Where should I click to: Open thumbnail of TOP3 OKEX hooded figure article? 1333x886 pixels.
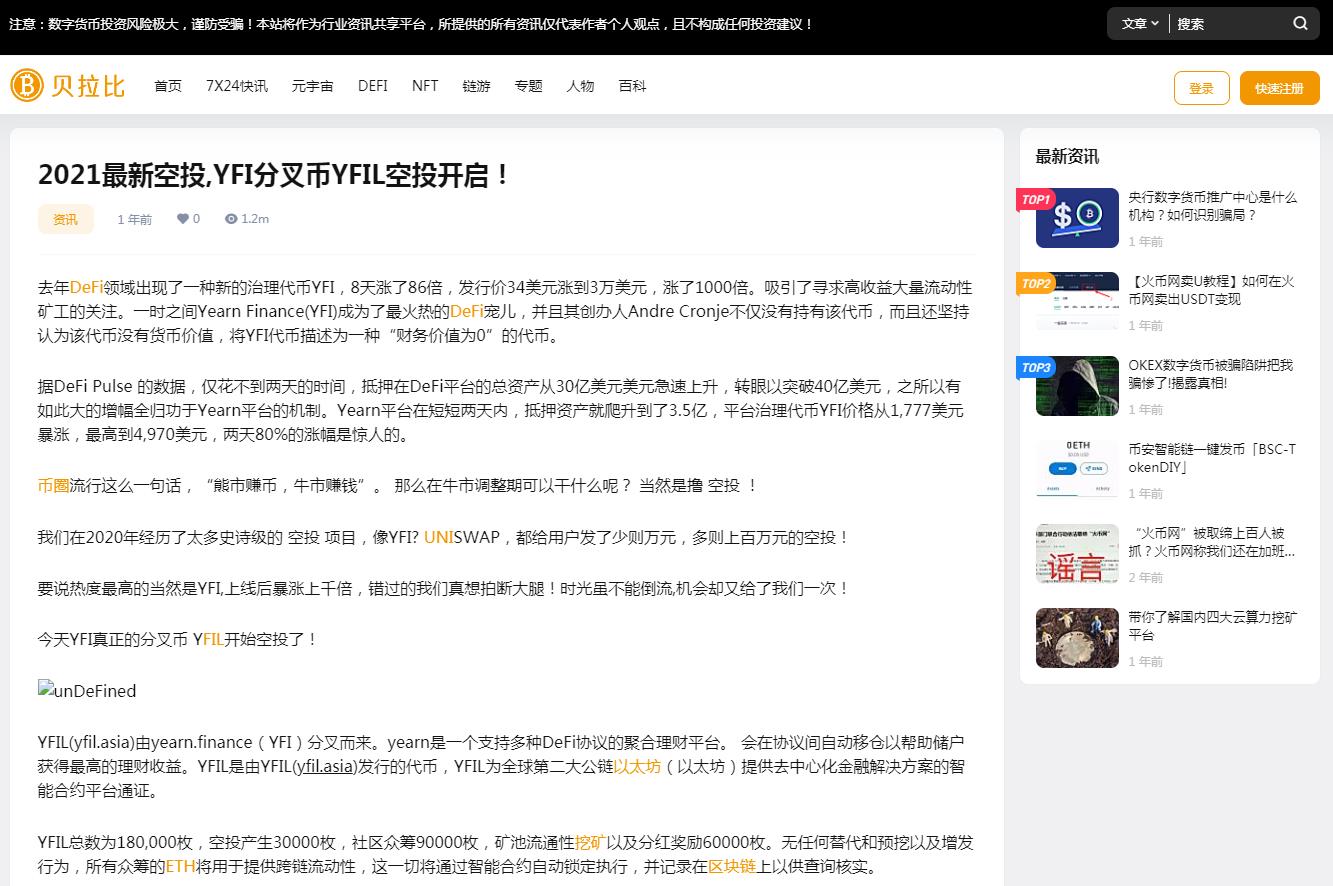(x=1077, y=385)
